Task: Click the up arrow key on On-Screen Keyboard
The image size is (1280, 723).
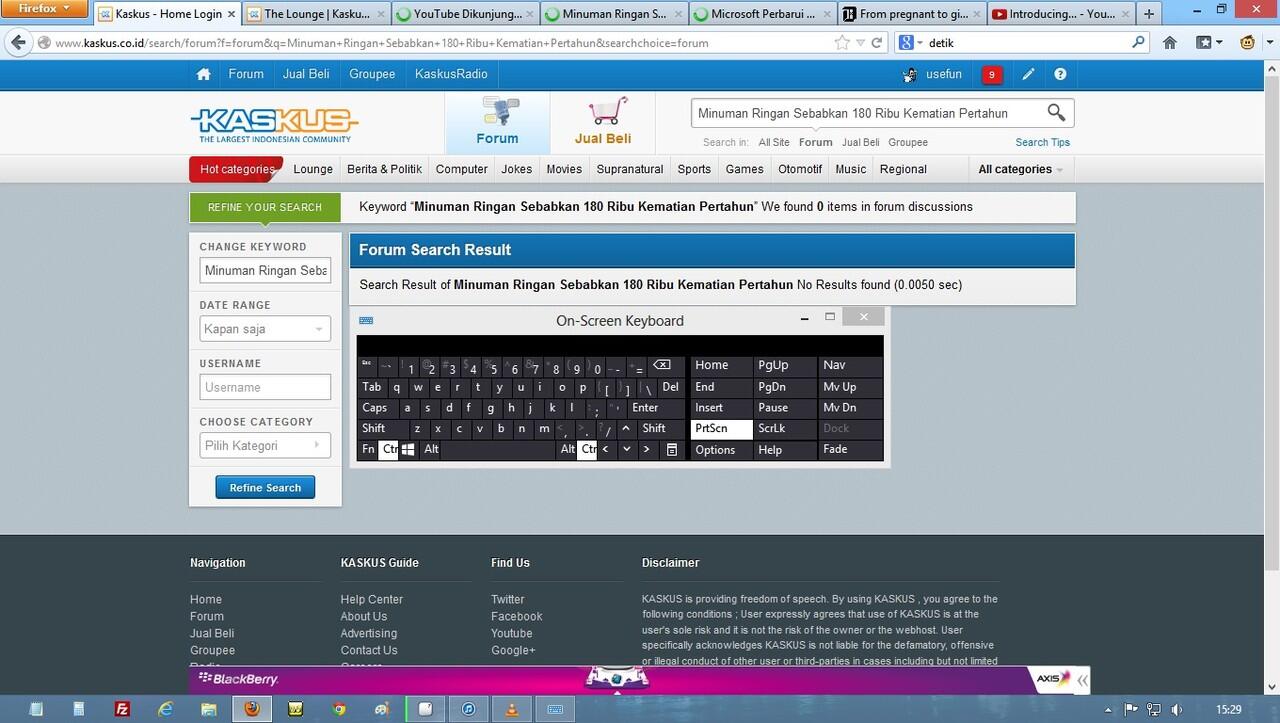Action: [x=626, y=429]
